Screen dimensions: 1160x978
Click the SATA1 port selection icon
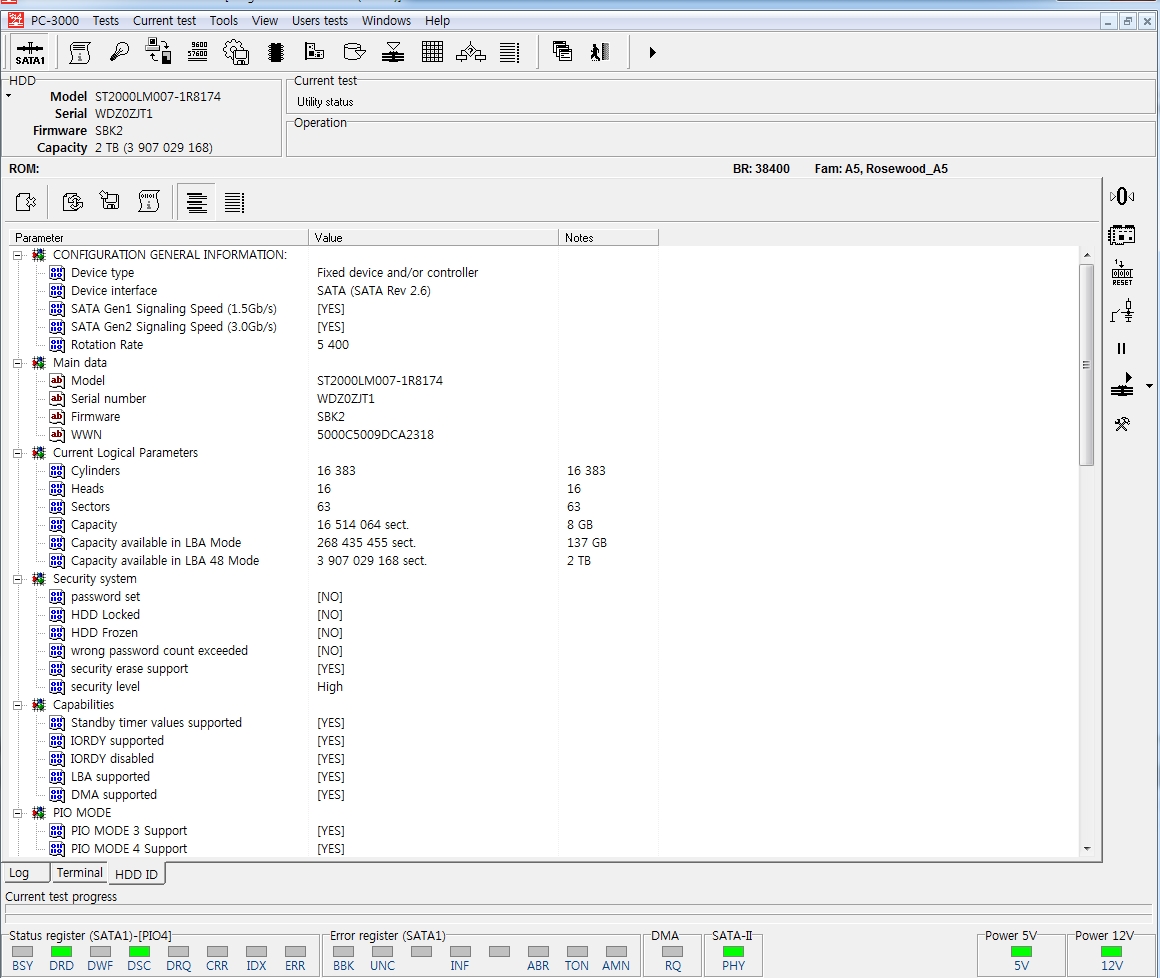[x=30, y=52]
